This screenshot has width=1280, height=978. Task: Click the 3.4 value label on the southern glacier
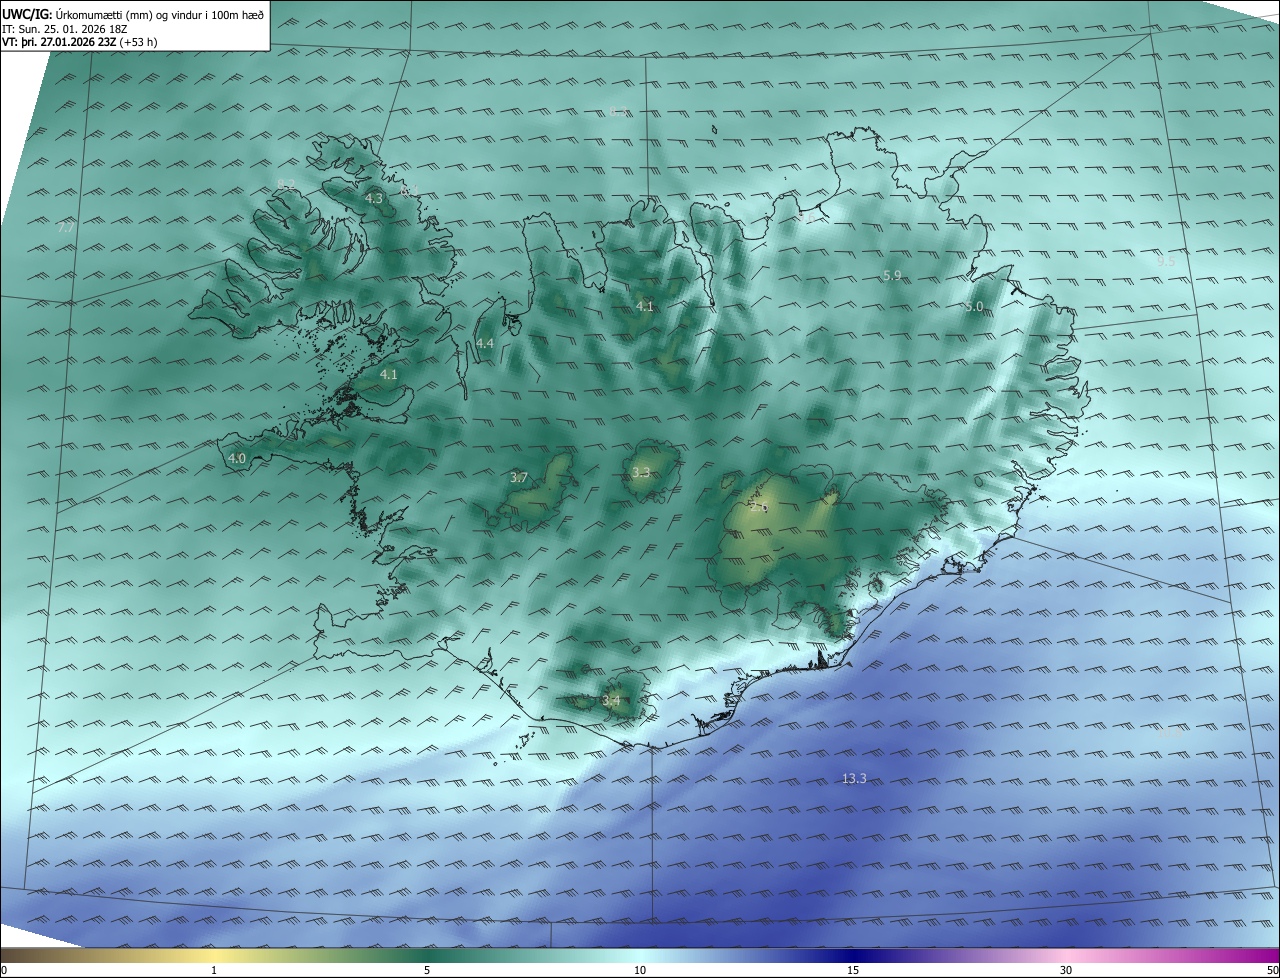[x=611, y=700]
